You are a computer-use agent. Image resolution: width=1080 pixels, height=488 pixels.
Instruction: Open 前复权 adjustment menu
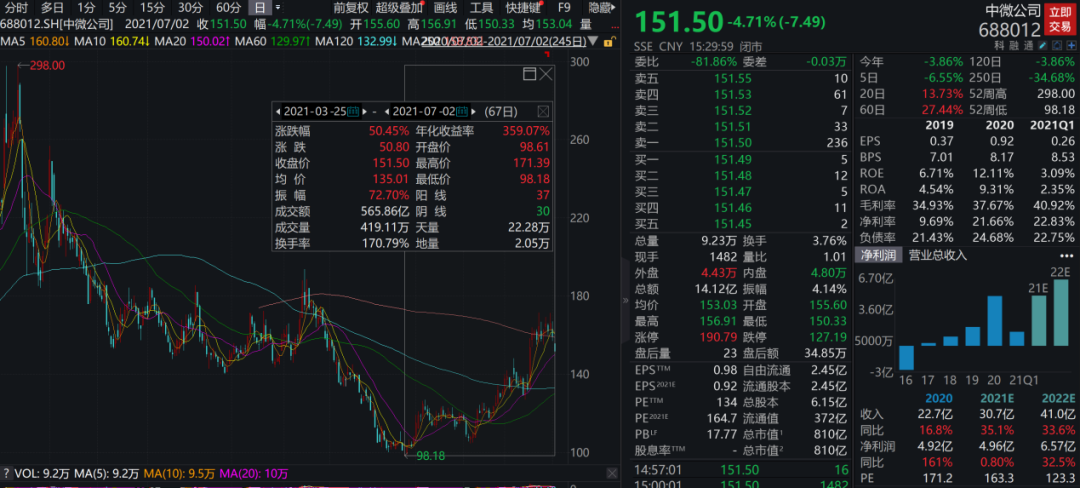(351, 8)
